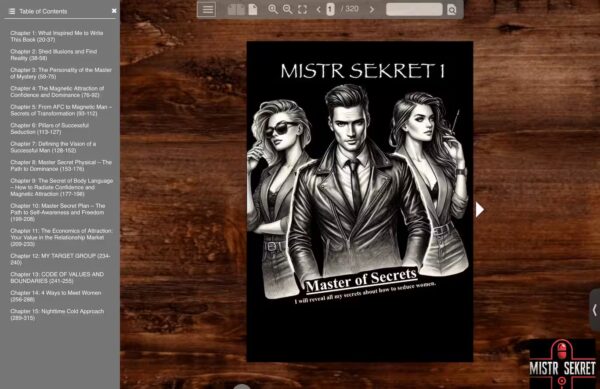
Task: Click the search text field
Action: (x=414, y=9)
